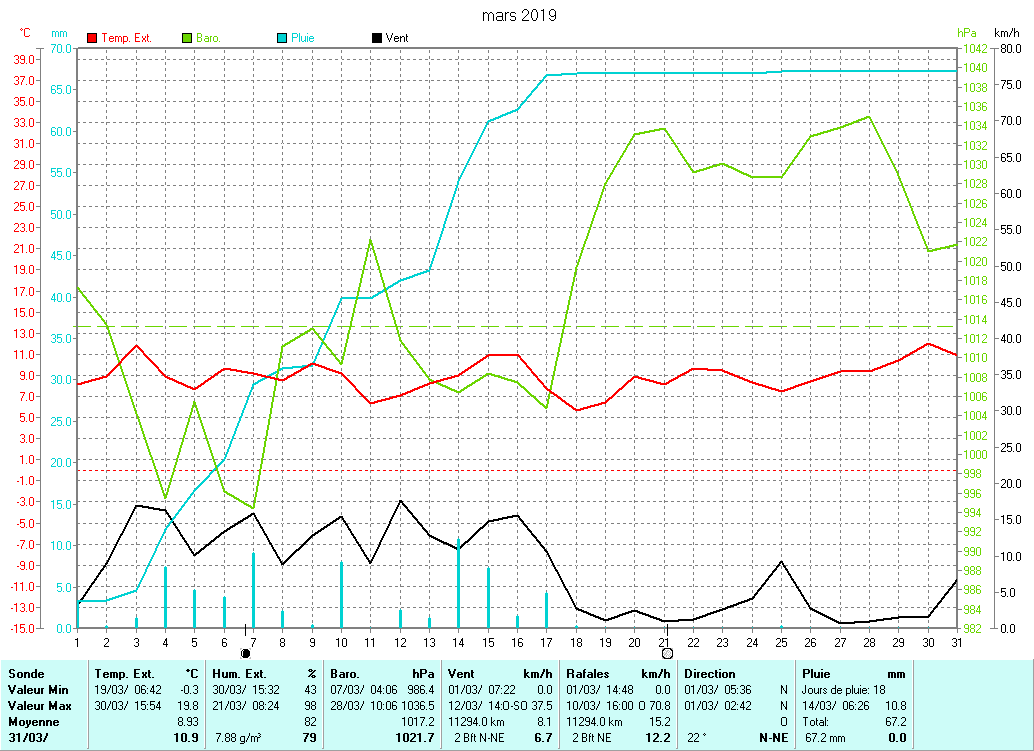Click the 'Jours de pluie: 18' text

(845, 689)
